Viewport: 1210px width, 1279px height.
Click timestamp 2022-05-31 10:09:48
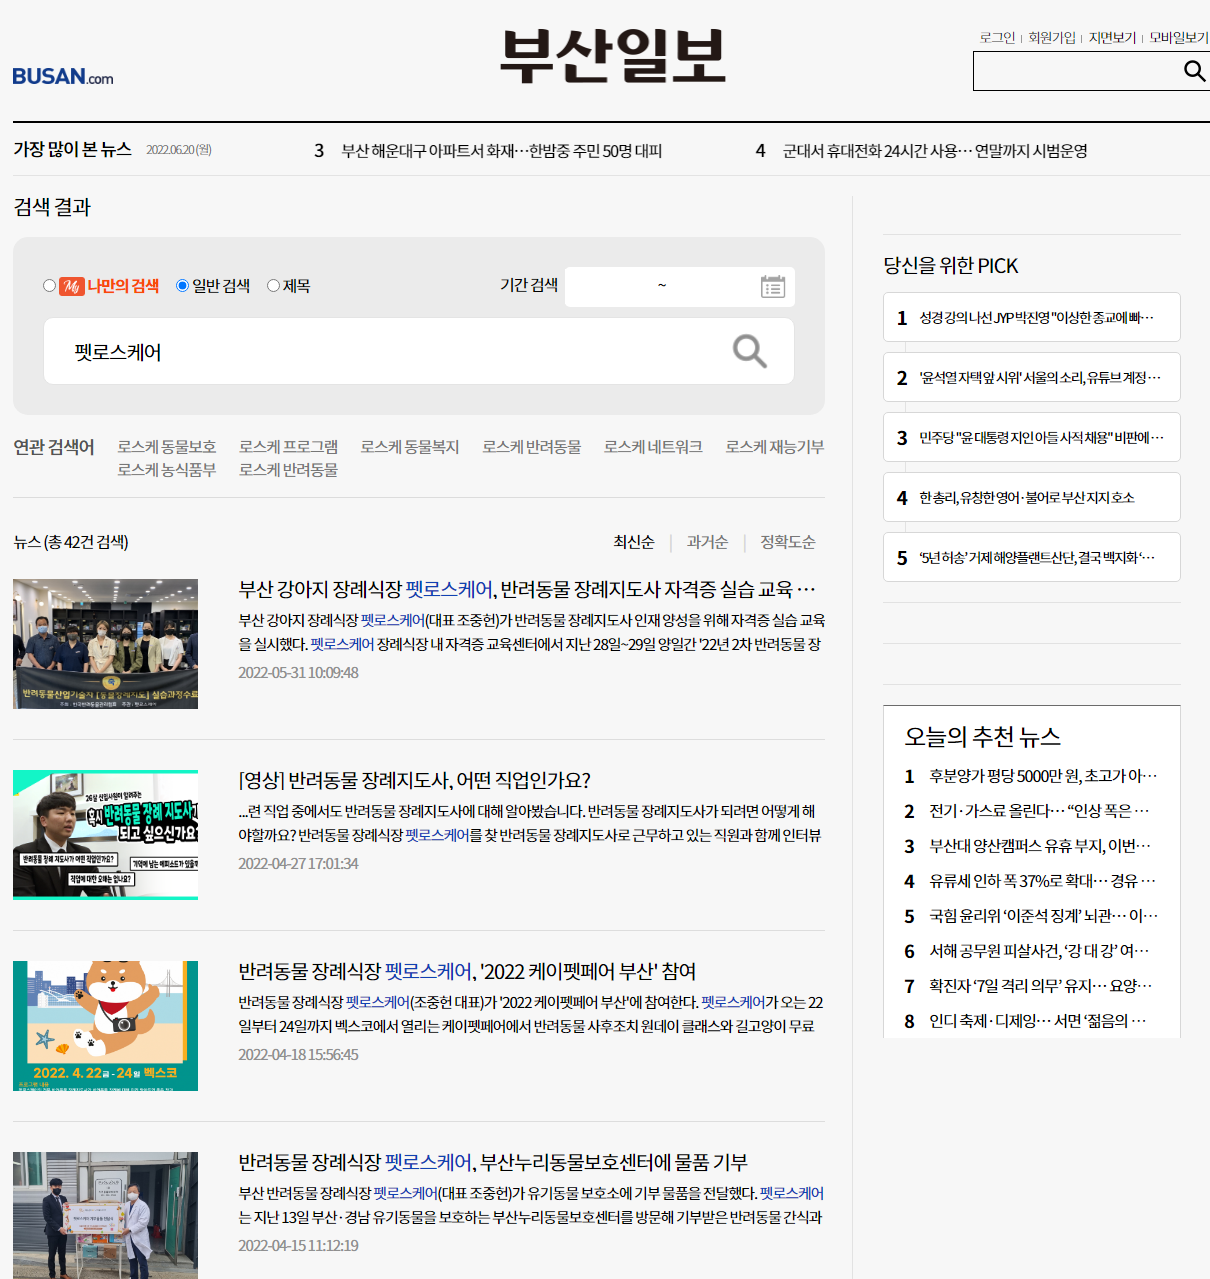298,673
